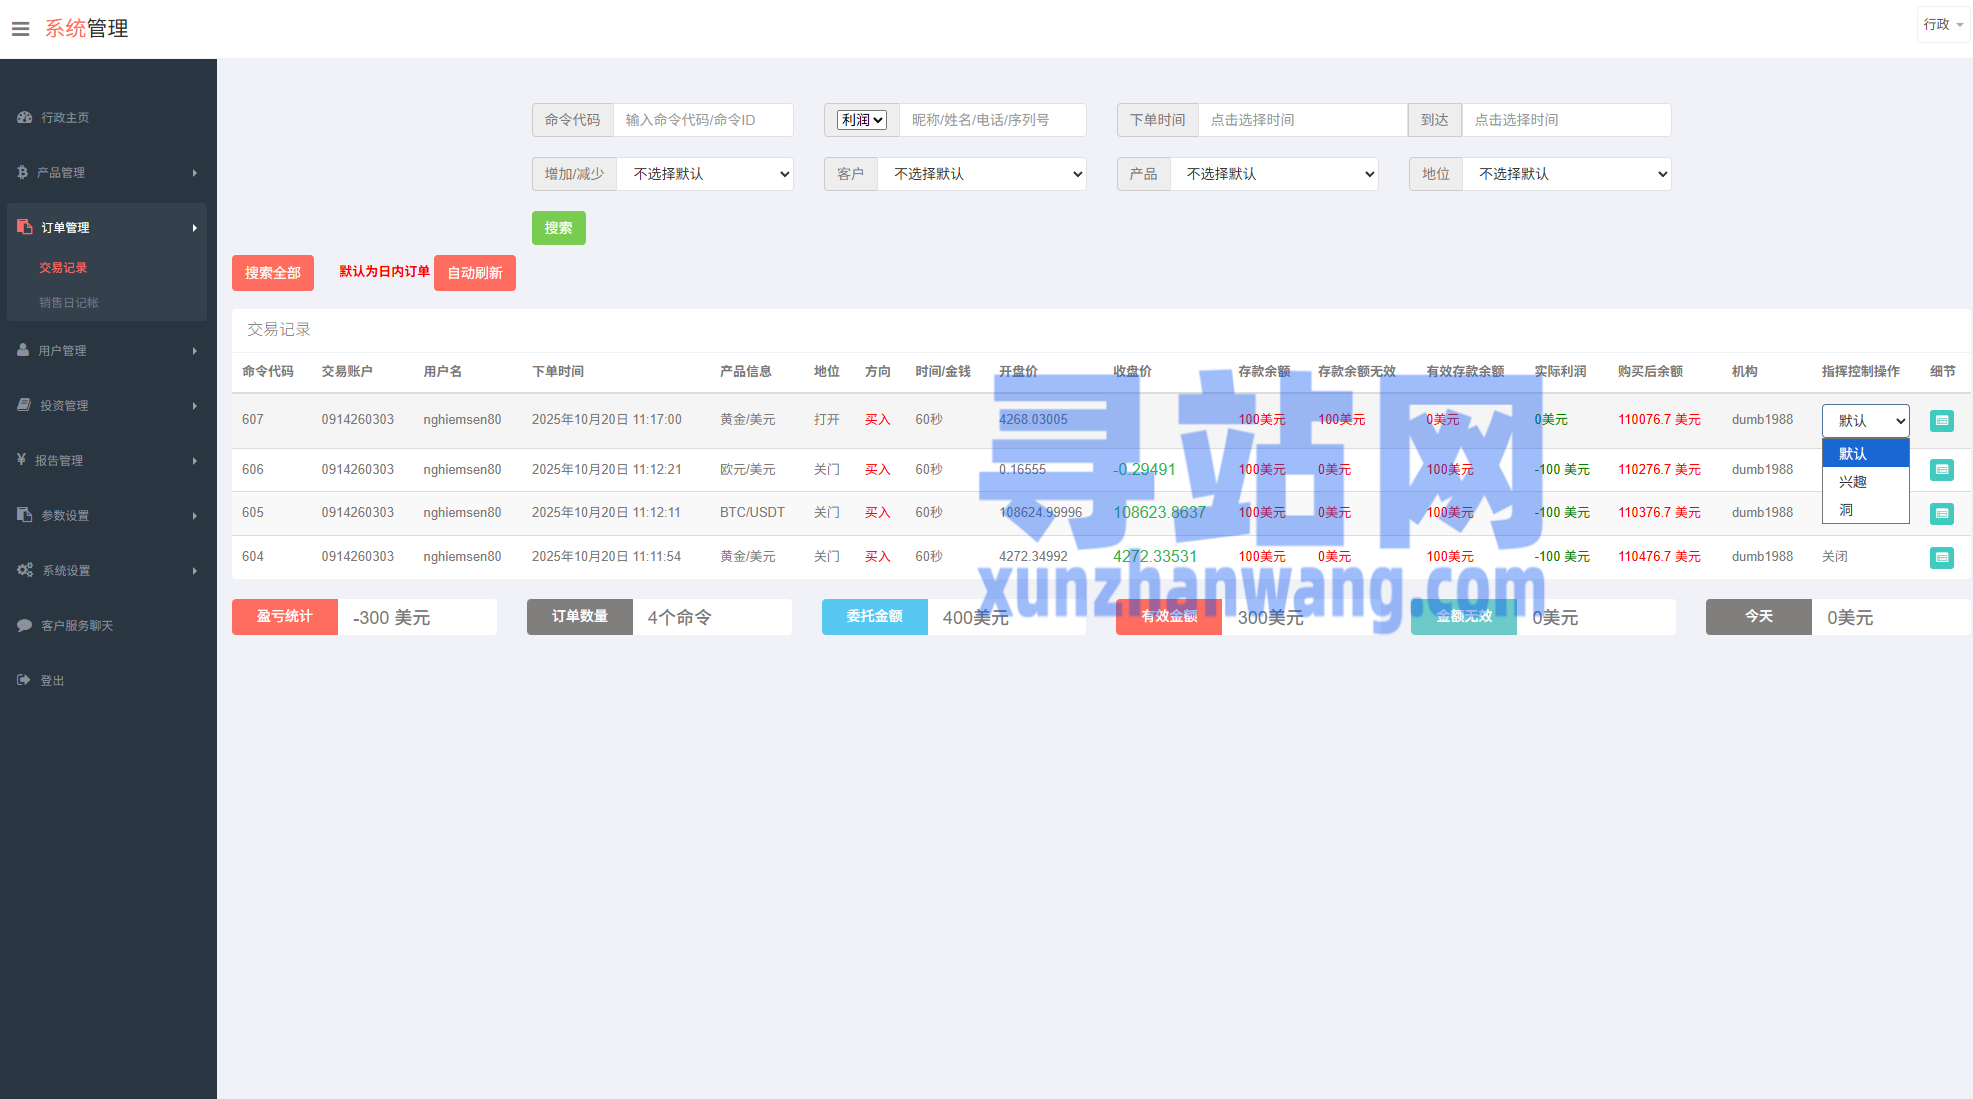The image size is (1973, 1099).
Task: Open details icon for order 604
Action: (1941, 557)
